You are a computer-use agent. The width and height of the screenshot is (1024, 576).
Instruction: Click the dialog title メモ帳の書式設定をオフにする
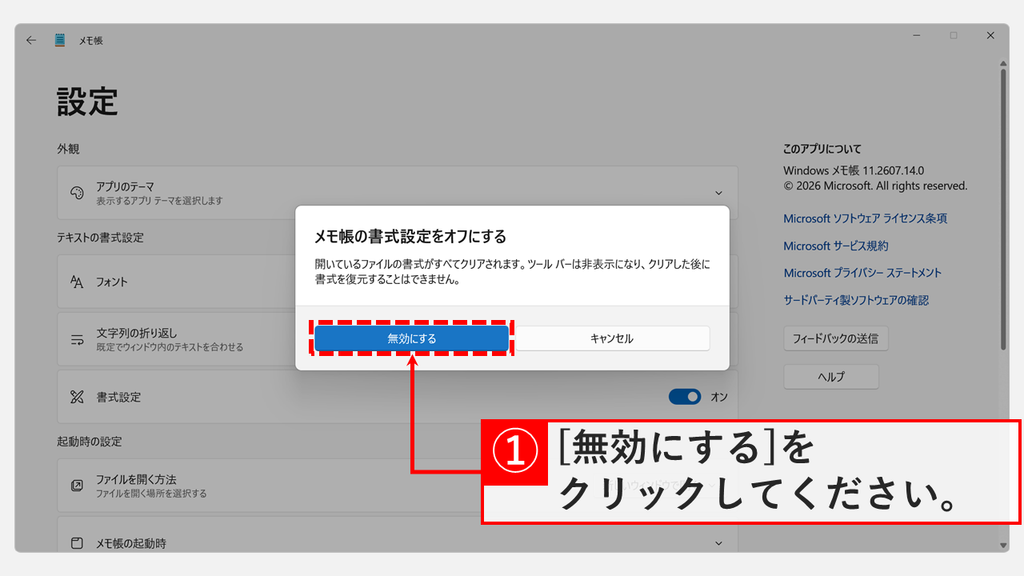(x=410, y=236)
